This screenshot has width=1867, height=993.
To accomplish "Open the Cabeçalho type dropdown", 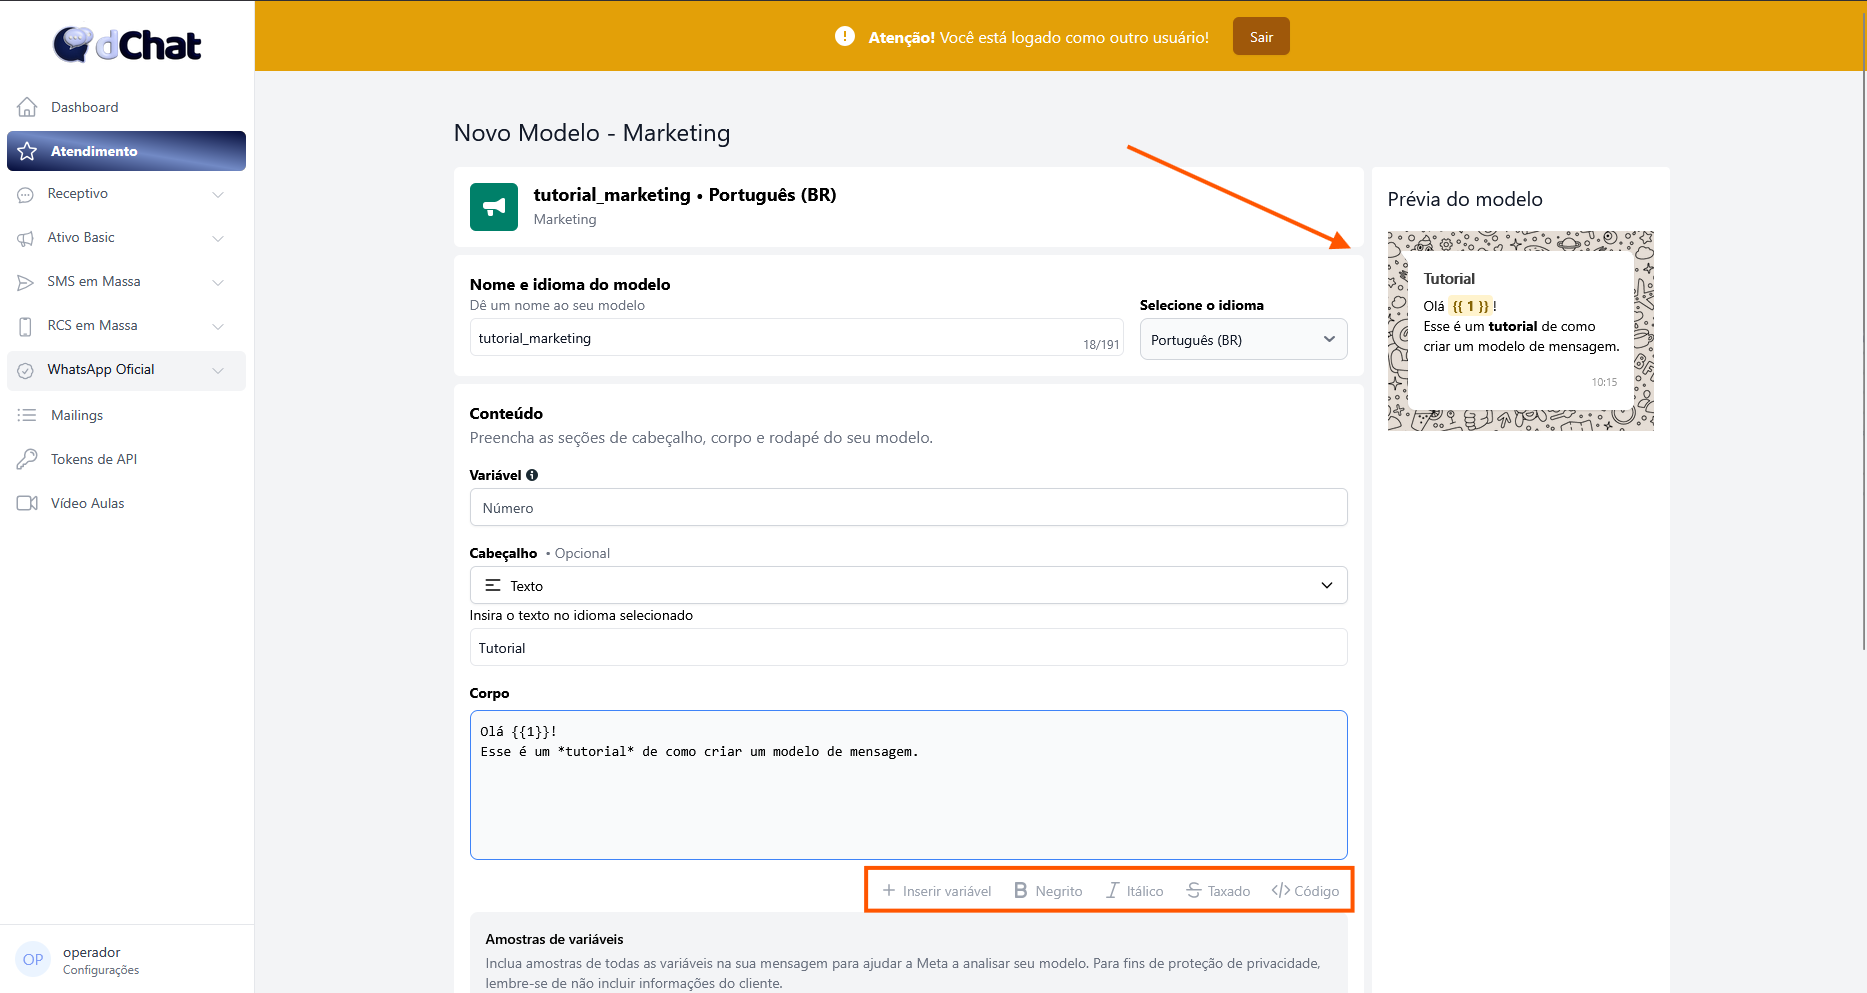I will click(908, 586).
